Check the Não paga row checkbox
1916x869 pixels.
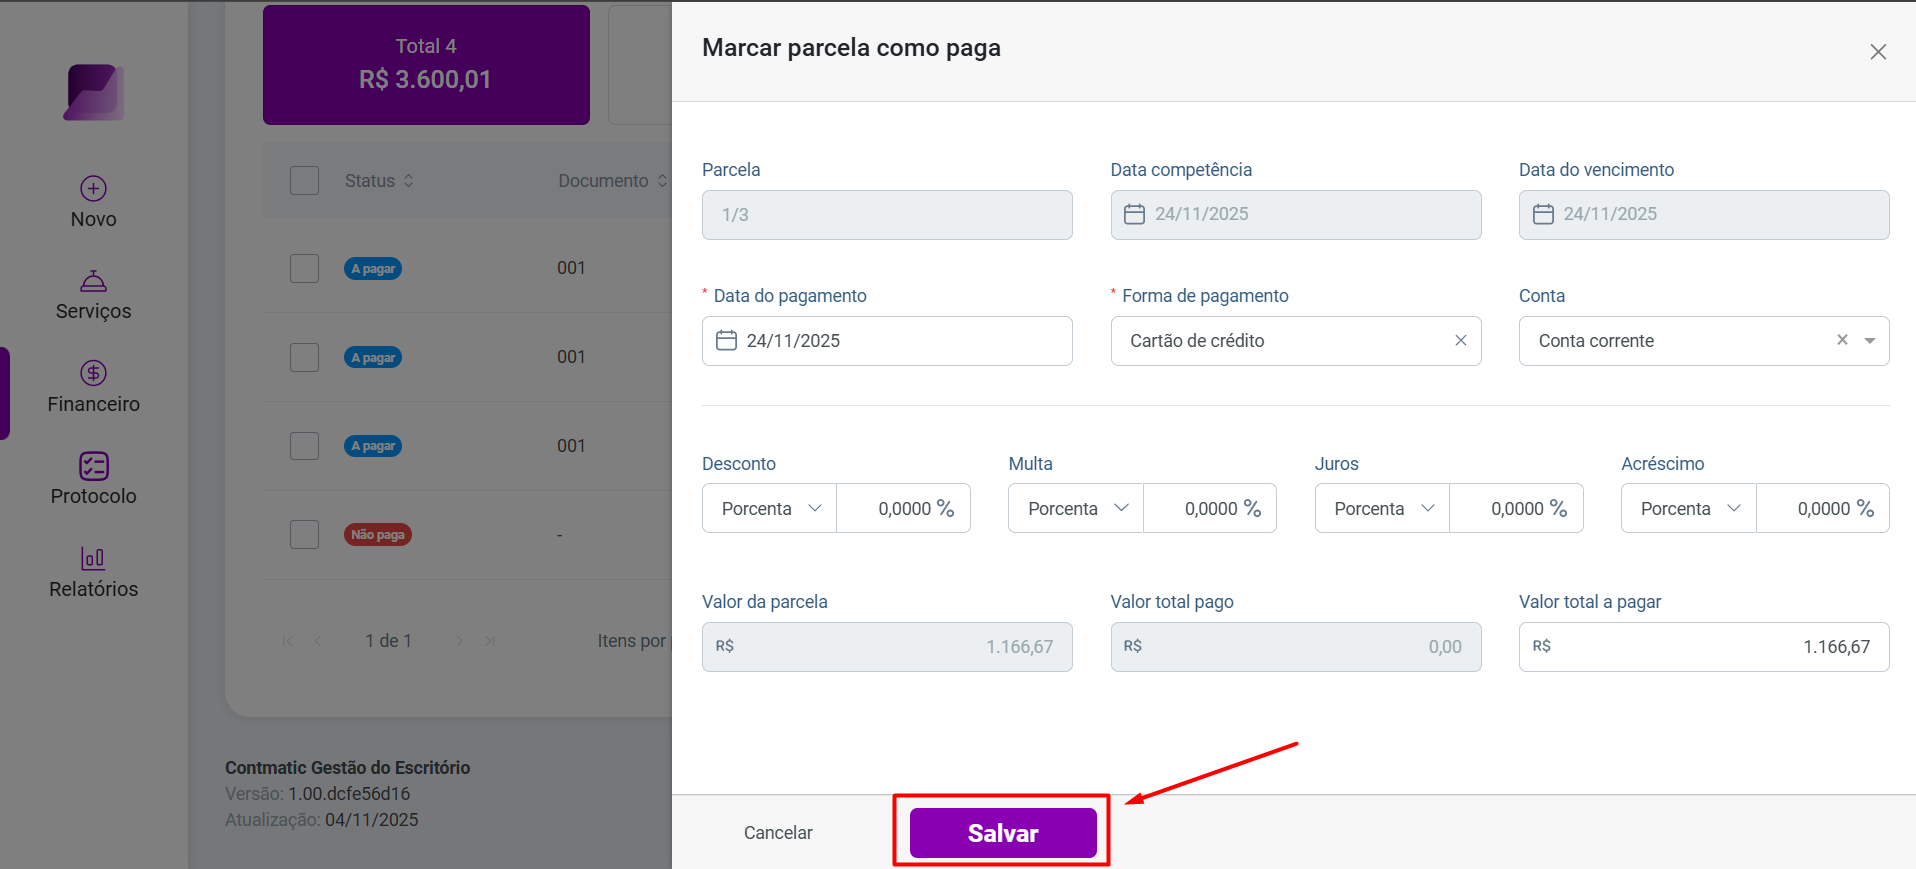coord(304,534)
